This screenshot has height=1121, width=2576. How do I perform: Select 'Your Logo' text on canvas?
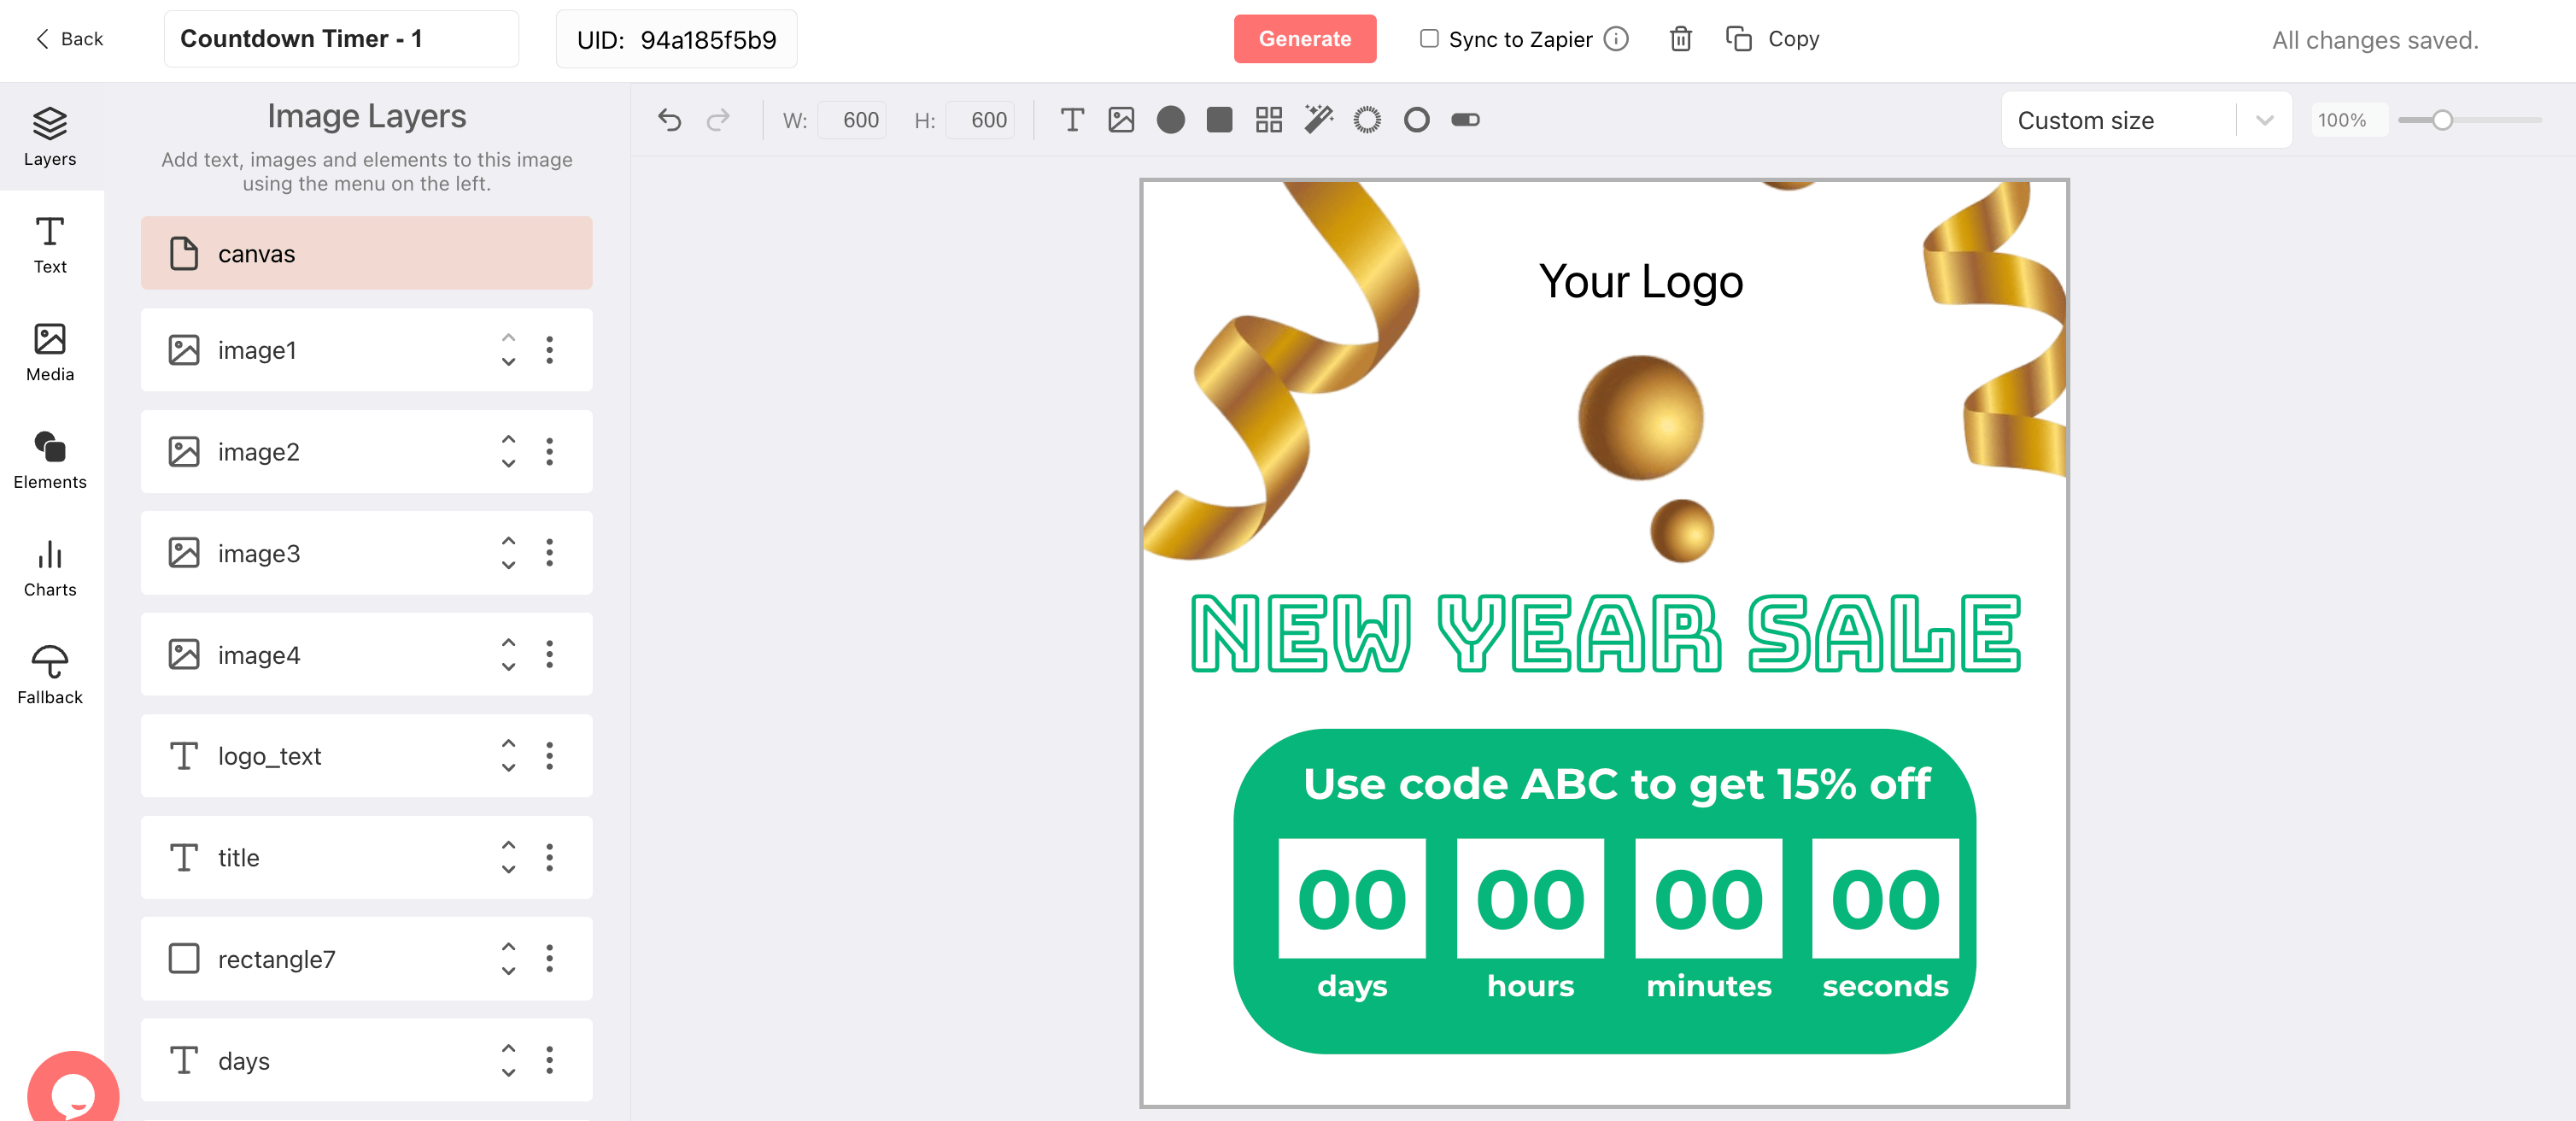(1640, 281)
